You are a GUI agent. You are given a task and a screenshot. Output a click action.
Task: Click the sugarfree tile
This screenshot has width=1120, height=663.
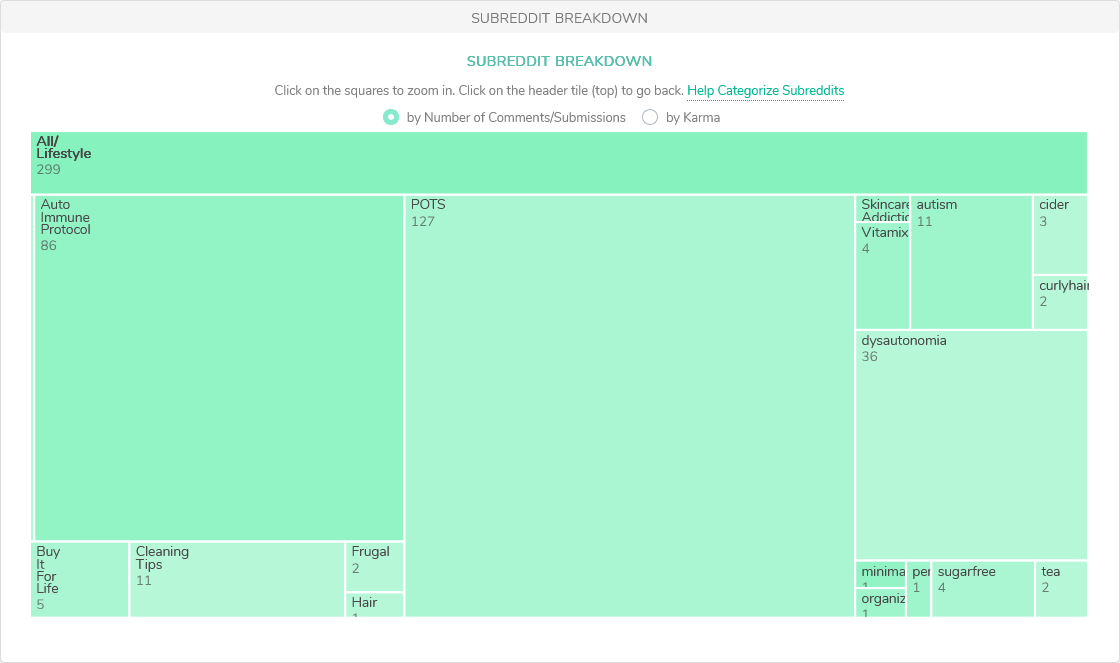coord(983,589)
